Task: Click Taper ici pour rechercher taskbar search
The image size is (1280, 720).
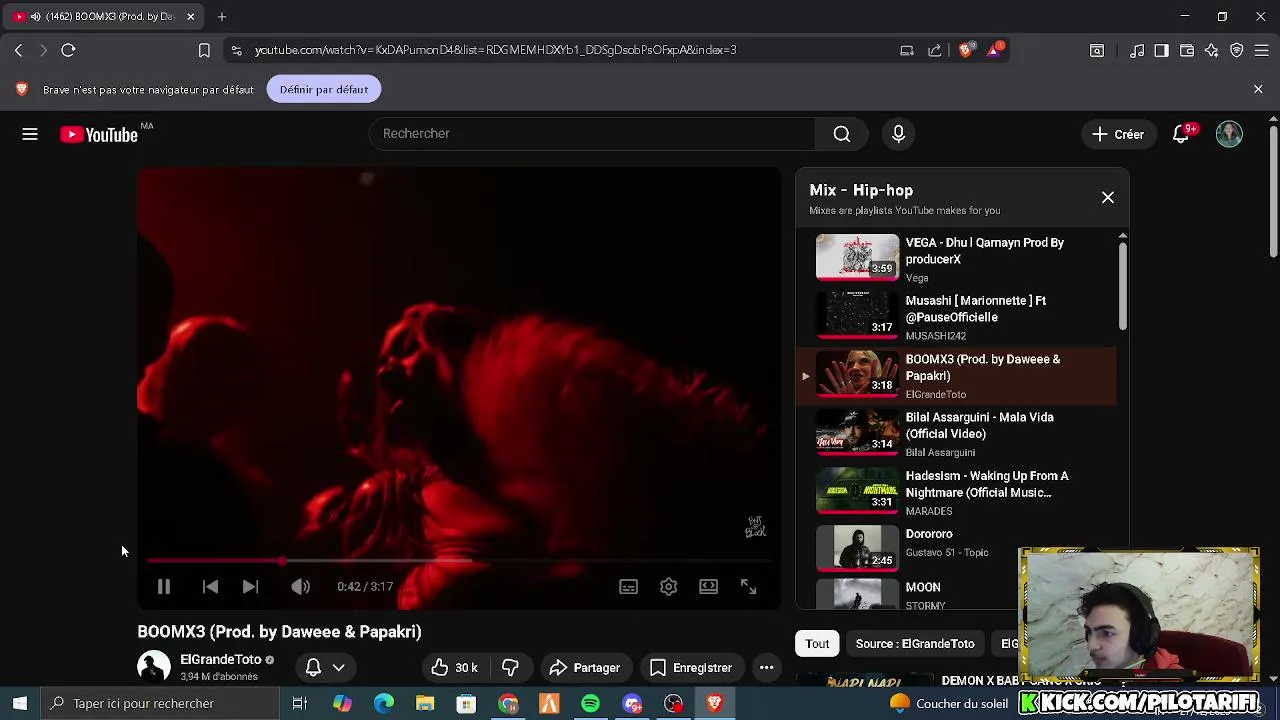Action: [x=160, y=703]
